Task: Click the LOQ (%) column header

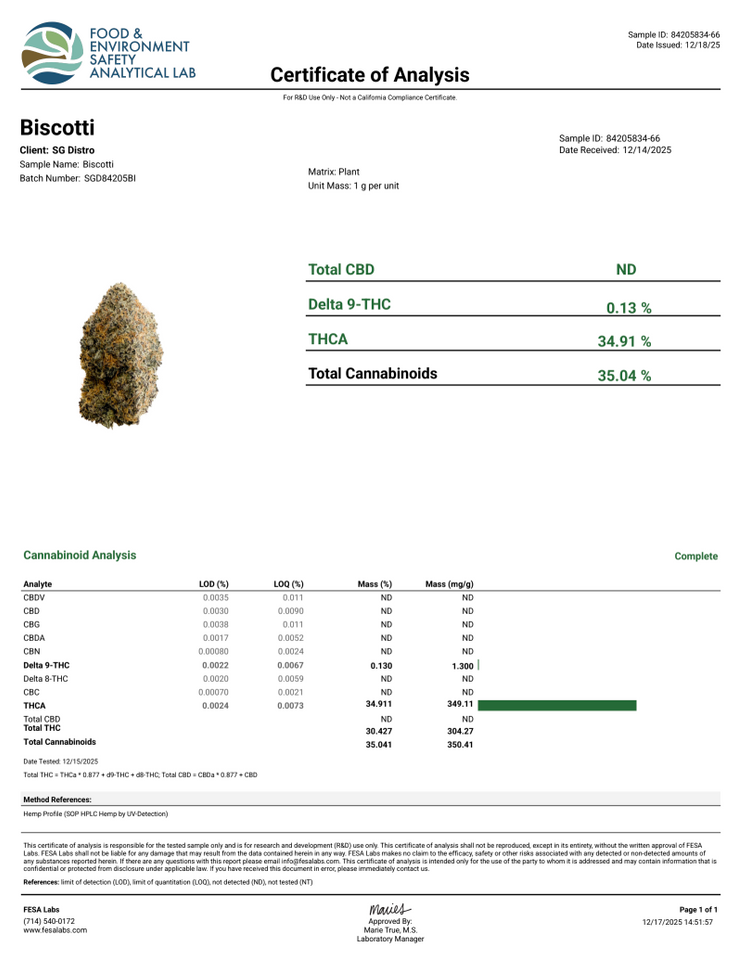Action: click(288, 584)
